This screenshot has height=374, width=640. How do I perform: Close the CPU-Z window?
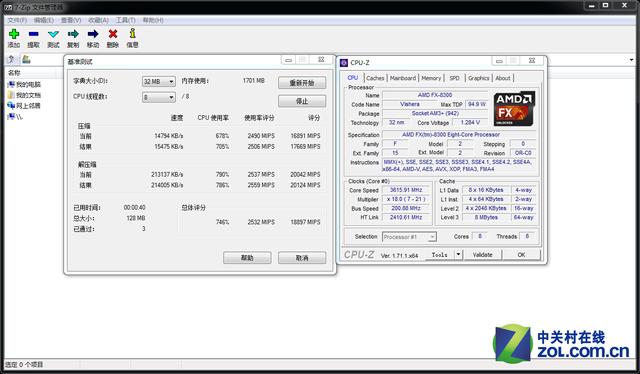(x=531, y=60)
